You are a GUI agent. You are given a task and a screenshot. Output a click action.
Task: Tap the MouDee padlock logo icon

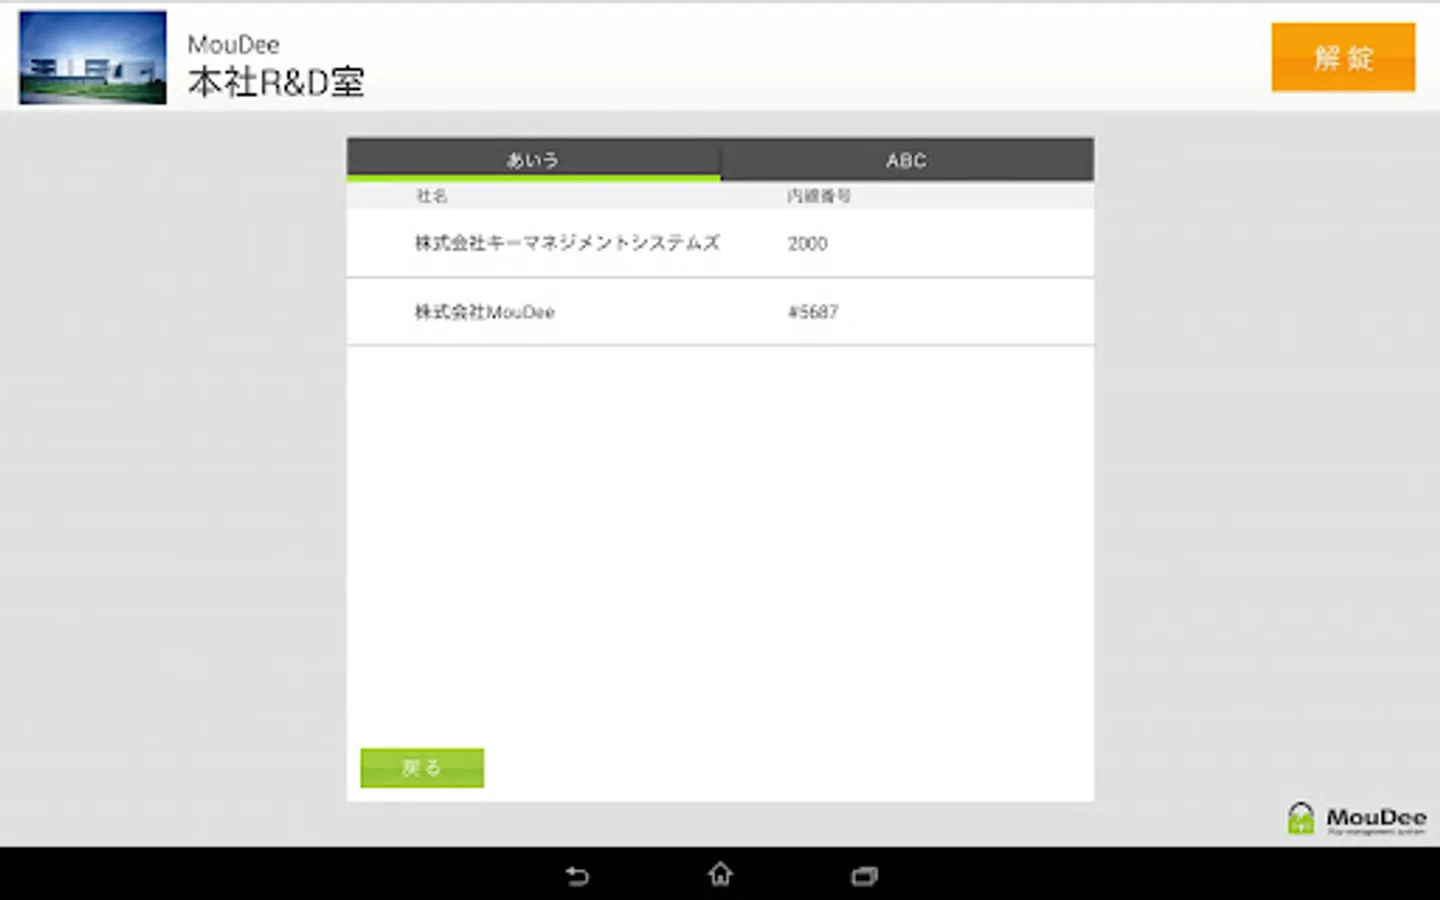[x=1301, y=818]
